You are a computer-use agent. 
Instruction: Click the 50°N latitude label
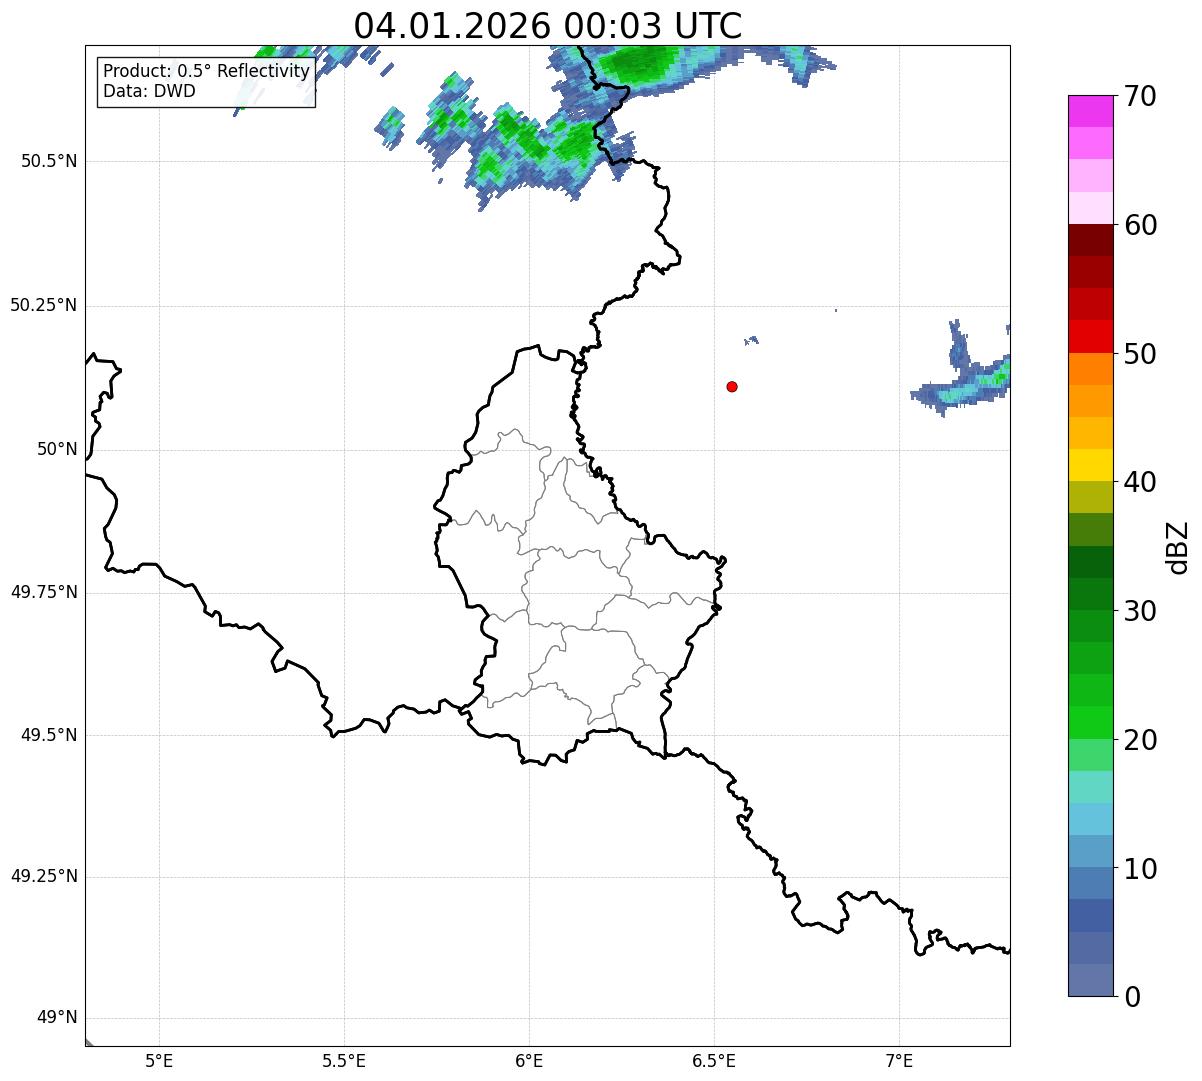point(57,449)
